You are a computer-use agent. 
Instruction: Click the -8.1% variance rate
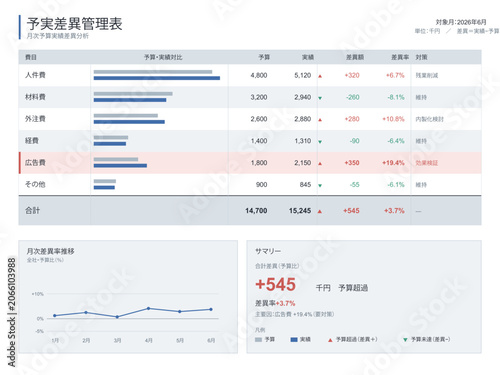tap(396, 97)
